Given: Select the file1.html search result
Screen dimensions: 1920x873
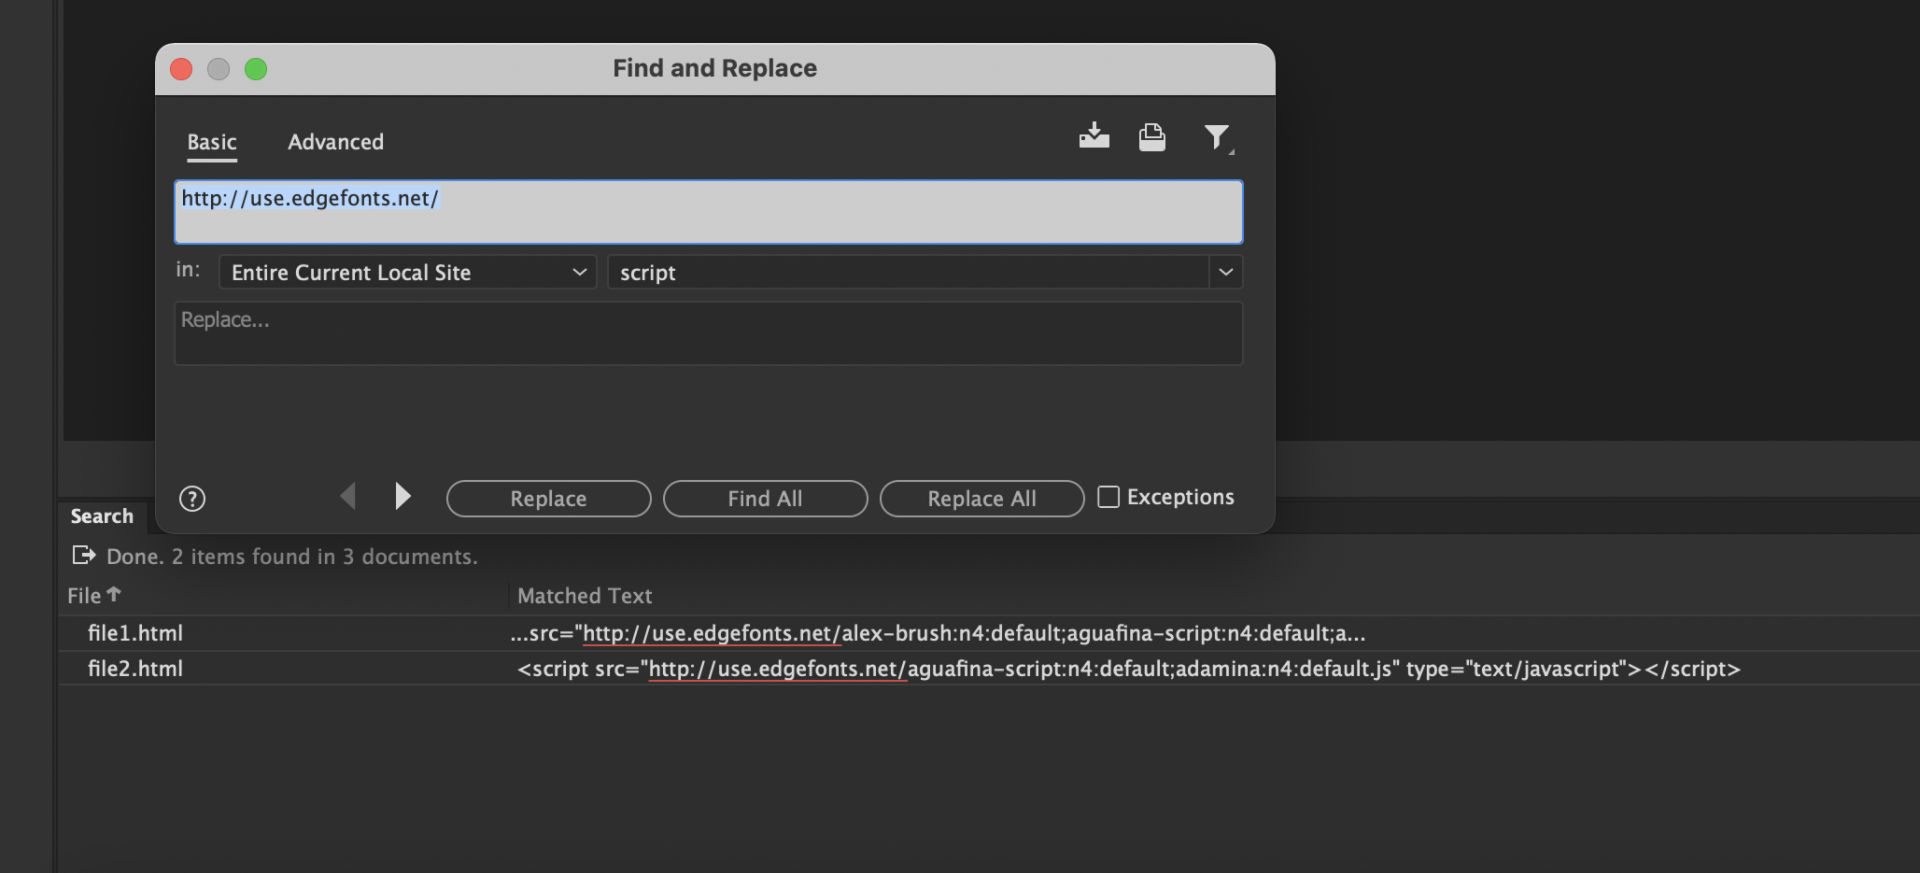Looking at the screenshot, I should pos(135,633).
